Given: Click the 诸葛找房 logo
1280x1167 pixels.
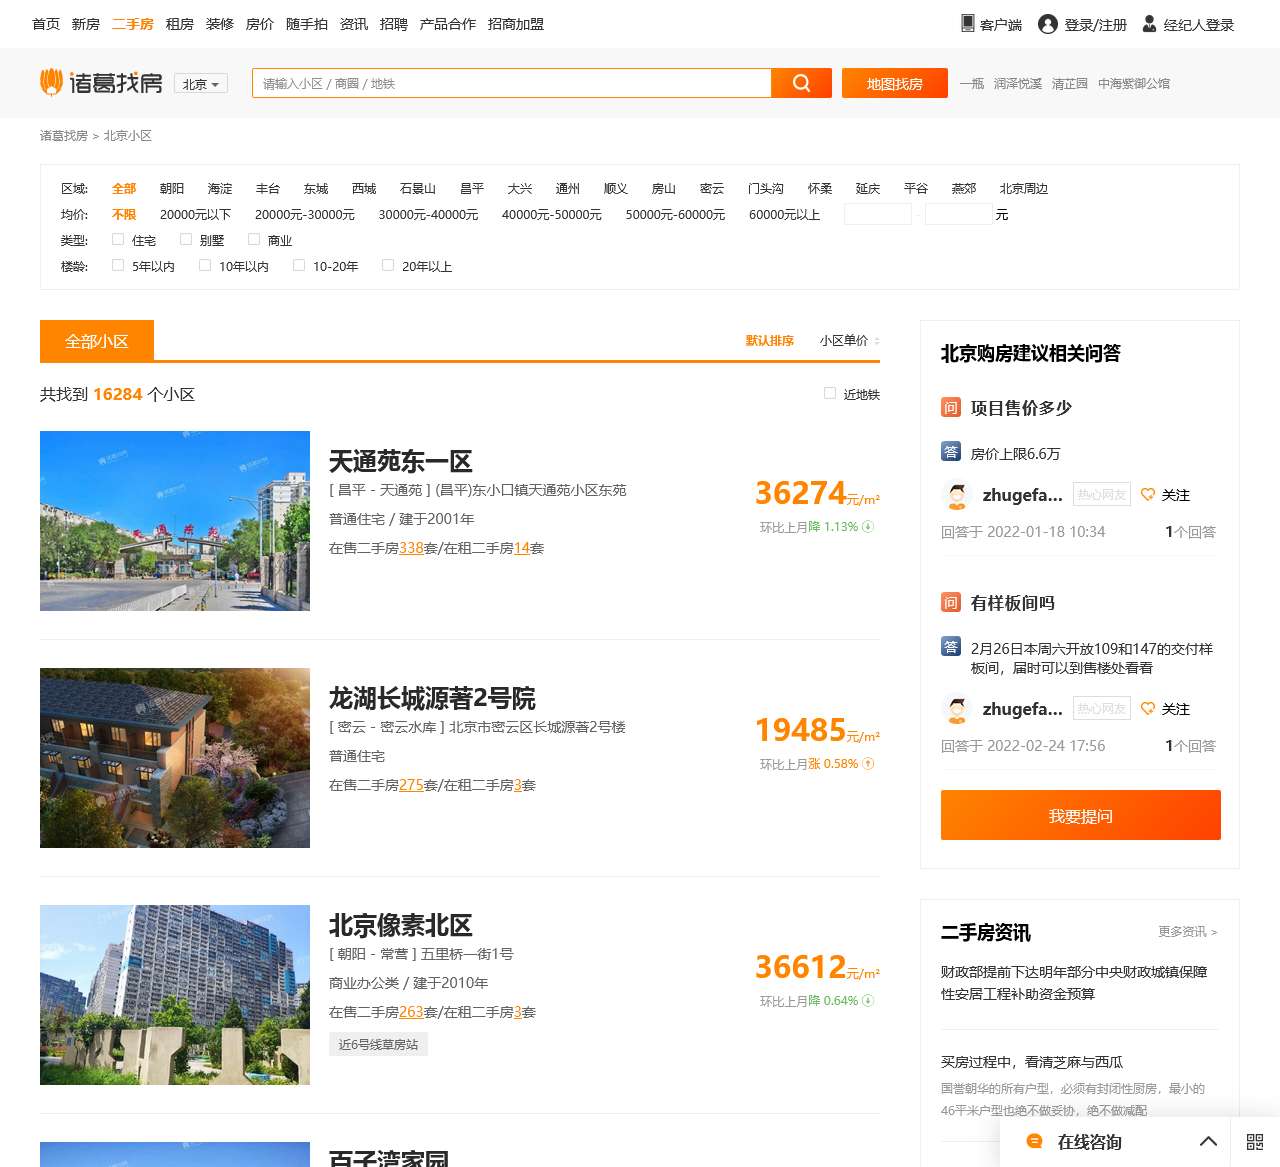Looking at the screenshot, I should [100, 82].
